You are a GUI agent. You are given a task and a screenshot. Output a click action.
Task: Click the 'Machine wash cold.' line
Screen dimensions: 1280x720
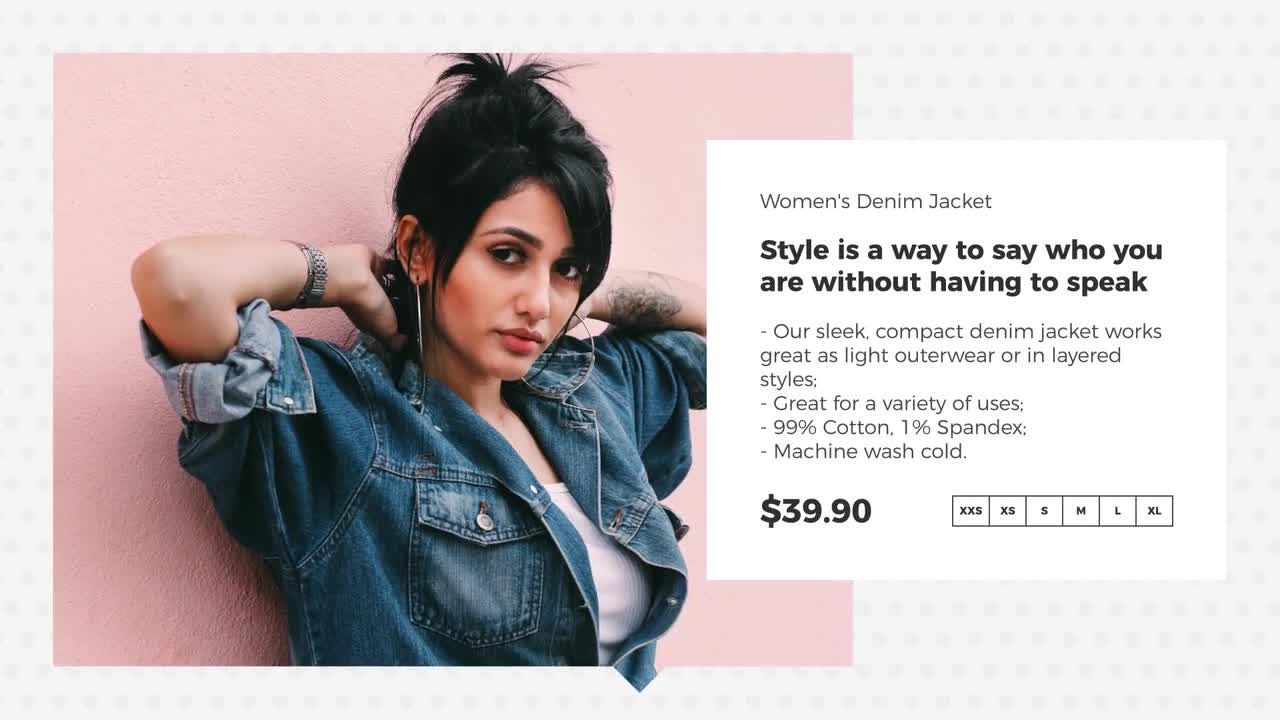click(x=863, y=451)
